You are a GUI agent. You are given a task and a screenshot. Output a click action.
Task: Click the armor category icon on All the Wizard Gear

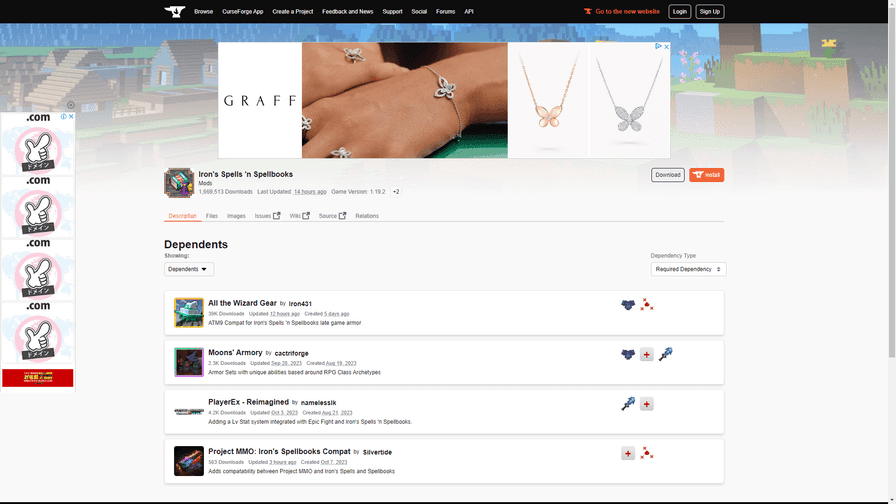(628, 304)
